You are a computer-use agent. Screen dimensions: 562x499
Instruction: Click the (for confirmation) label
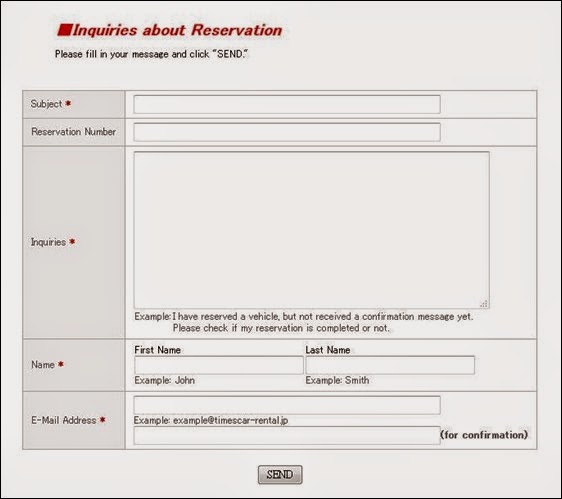click(484, 435)
